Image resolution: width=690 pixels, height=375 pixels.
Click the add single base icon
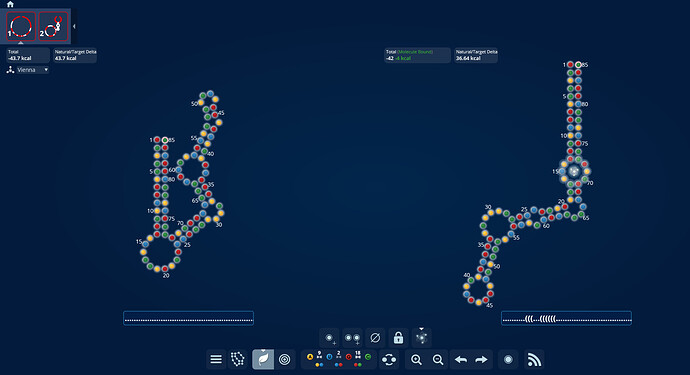[x=329, y=338]
